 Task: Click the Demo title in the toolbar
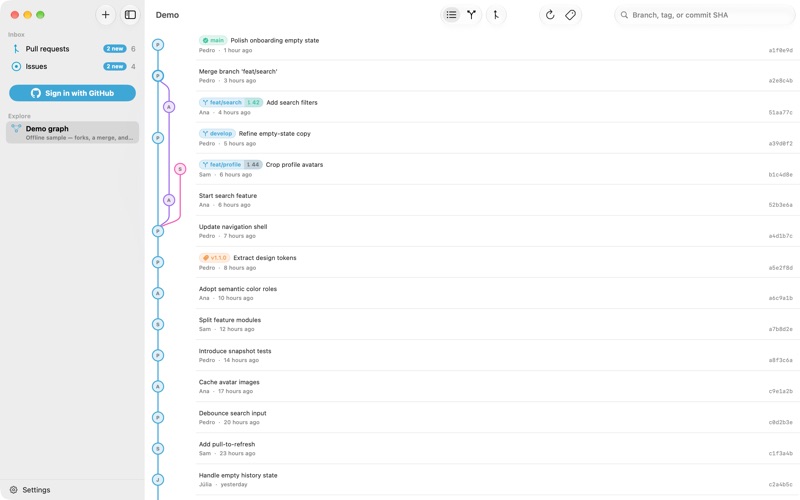(x=167, y=15)
